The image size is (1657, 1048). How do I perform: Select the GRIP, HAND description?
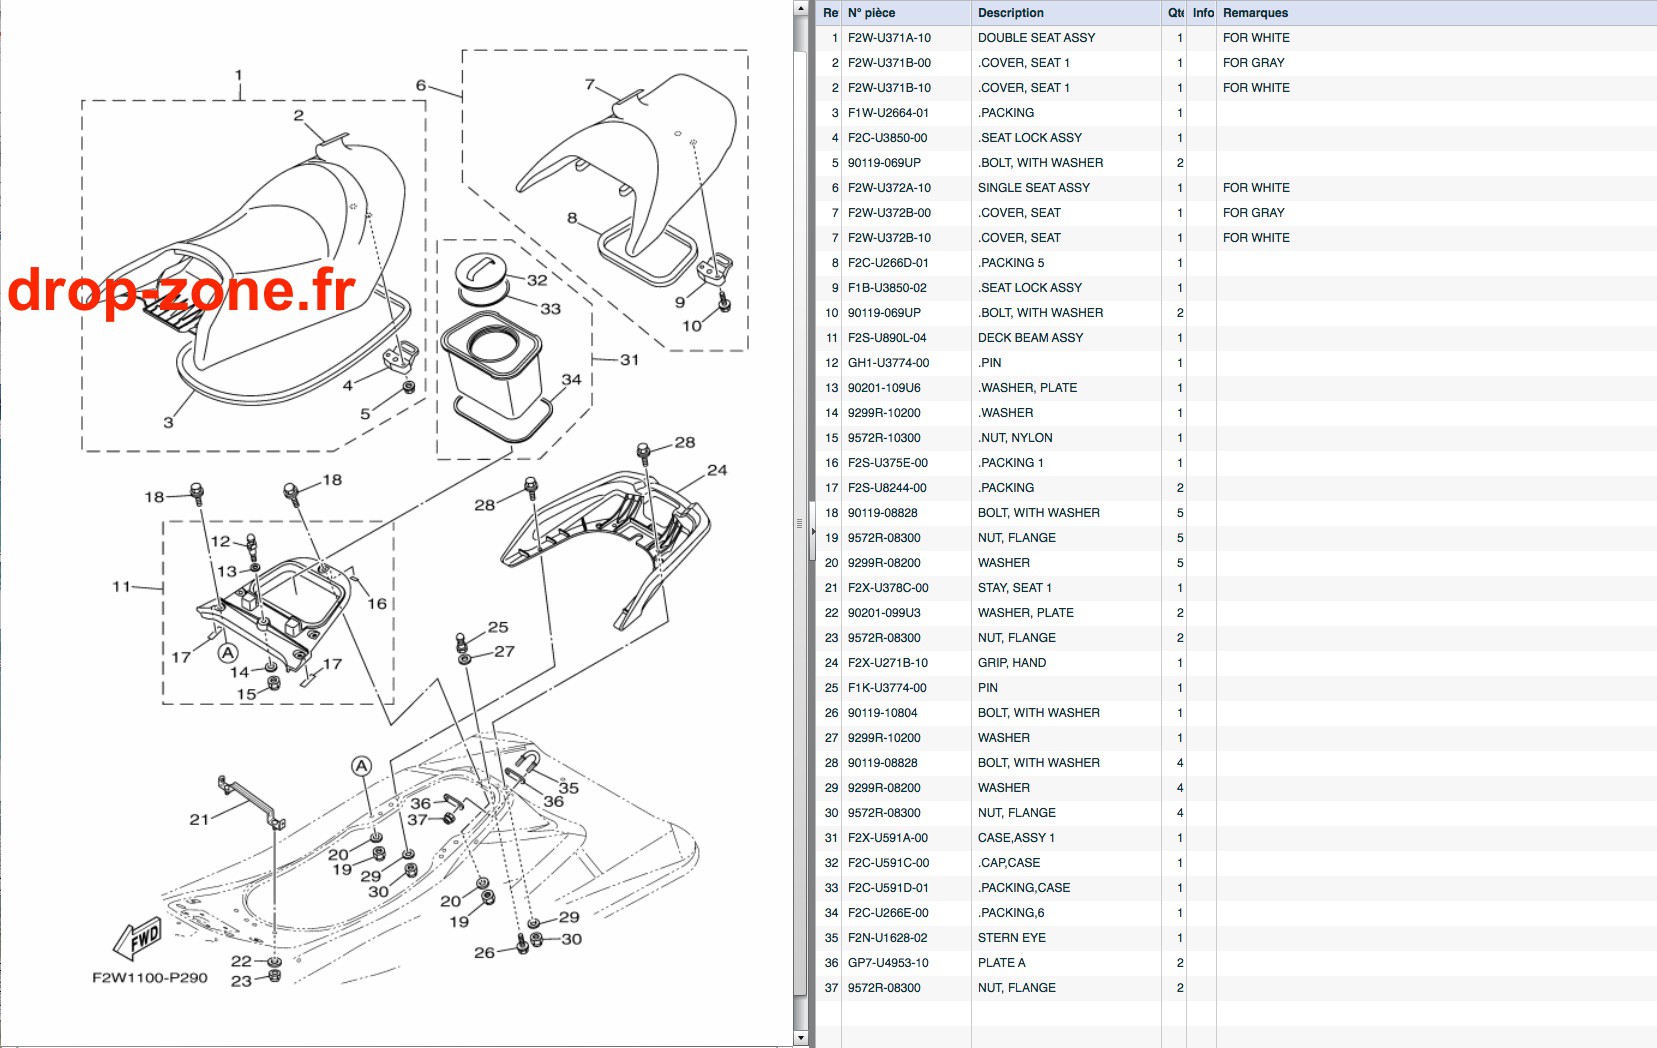point(1012,663)
